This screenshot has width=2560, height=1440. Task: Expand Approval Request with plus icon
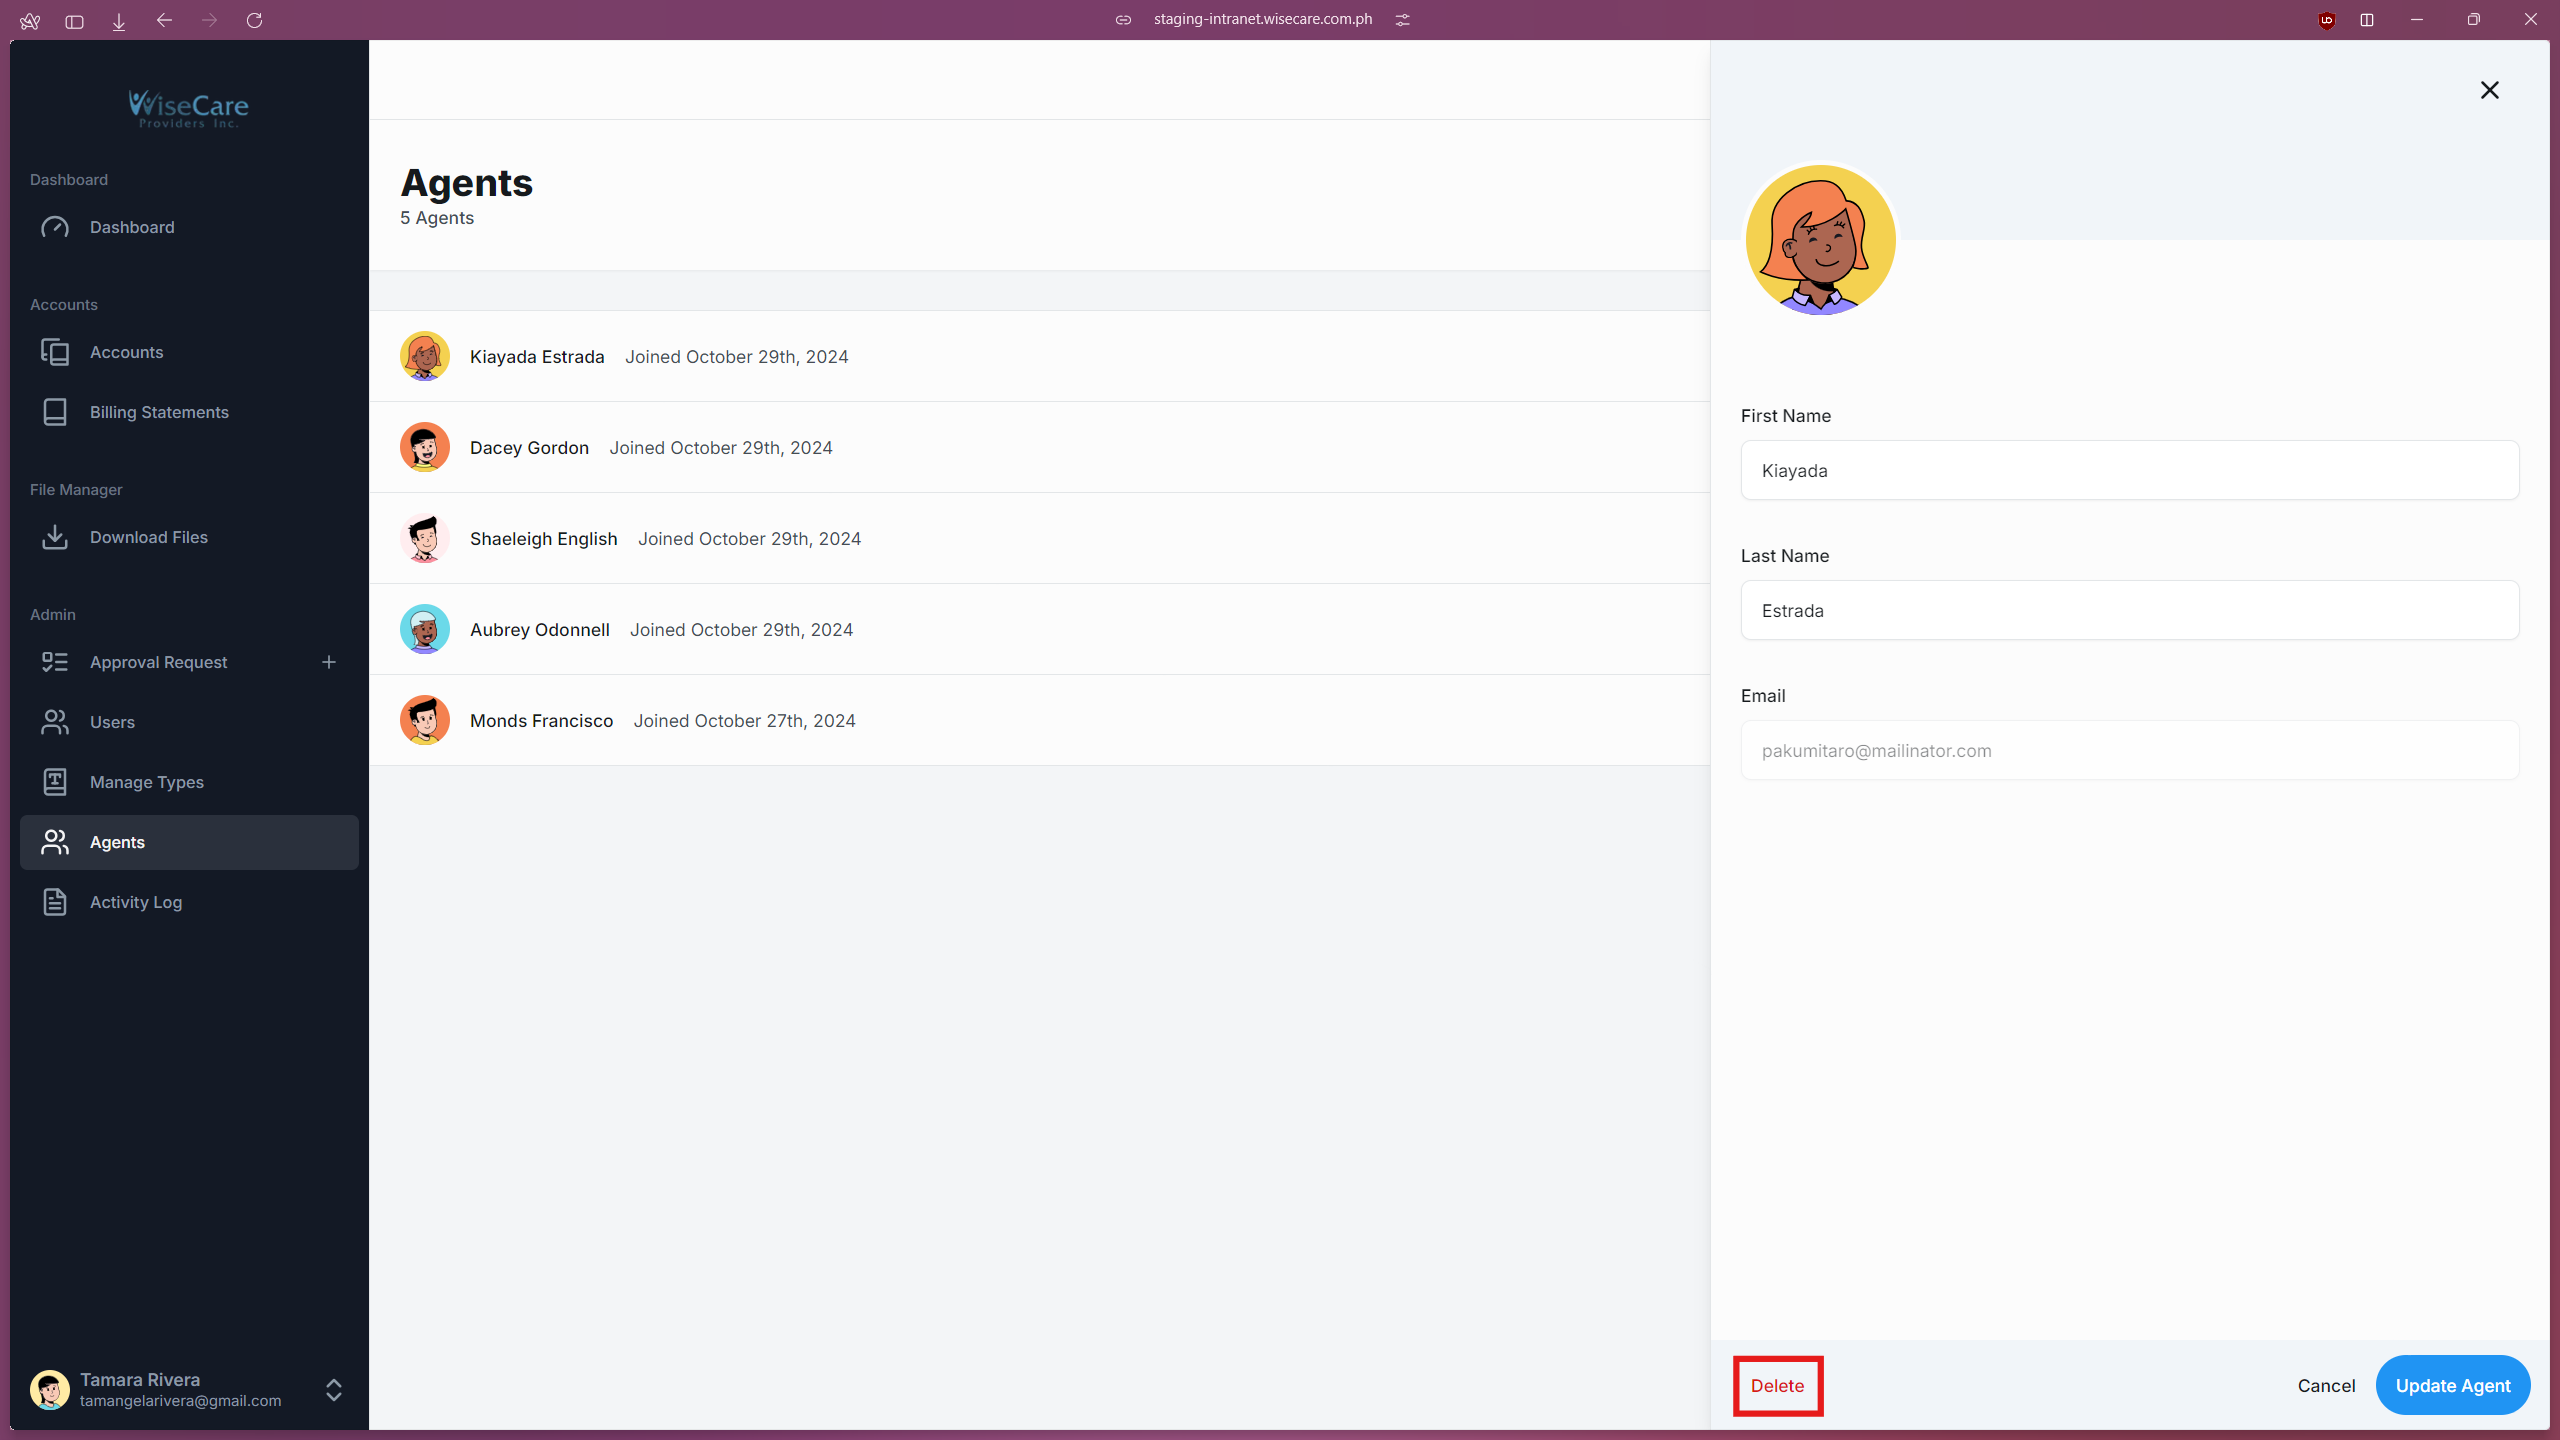[329, 662]
